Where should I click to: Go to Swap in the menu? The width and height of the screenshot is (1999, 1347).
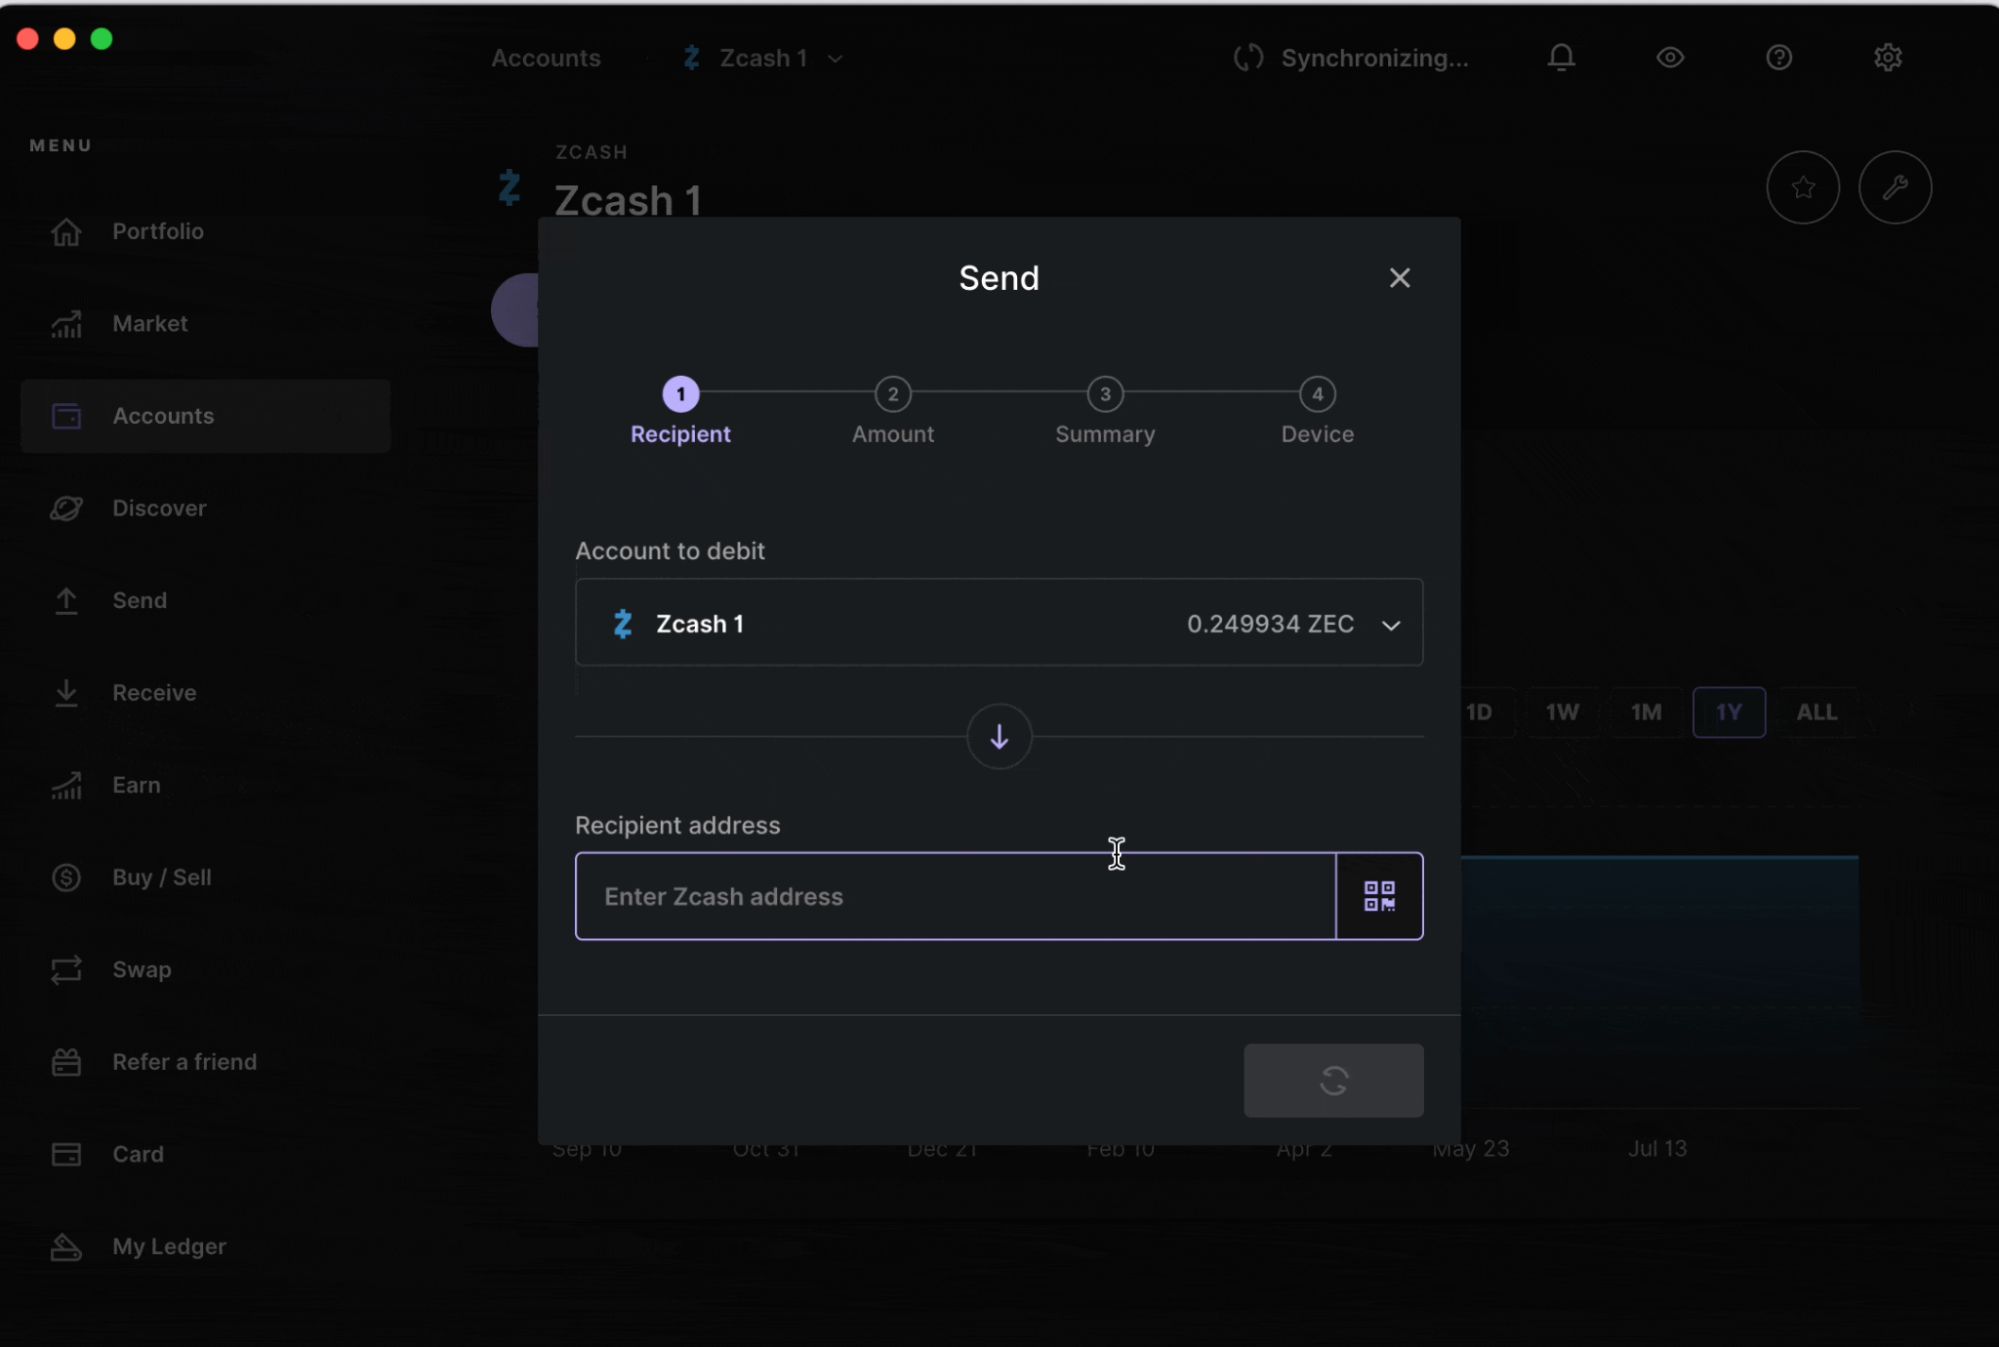(141, 970)
